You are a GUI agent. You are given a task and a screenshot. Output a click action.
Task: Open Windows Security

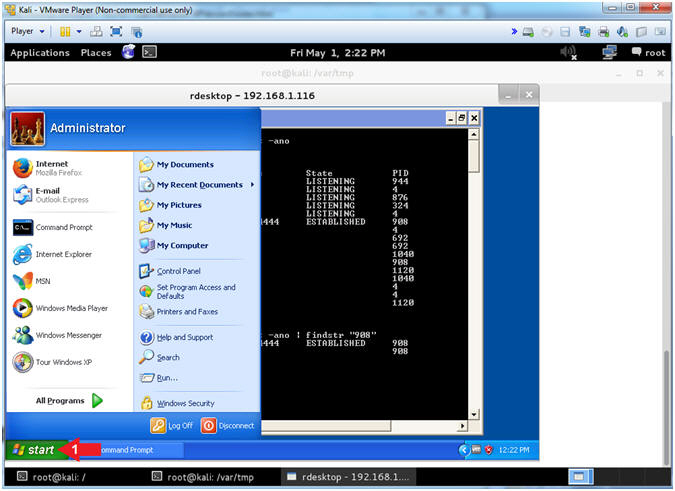(x=177, y=403)
